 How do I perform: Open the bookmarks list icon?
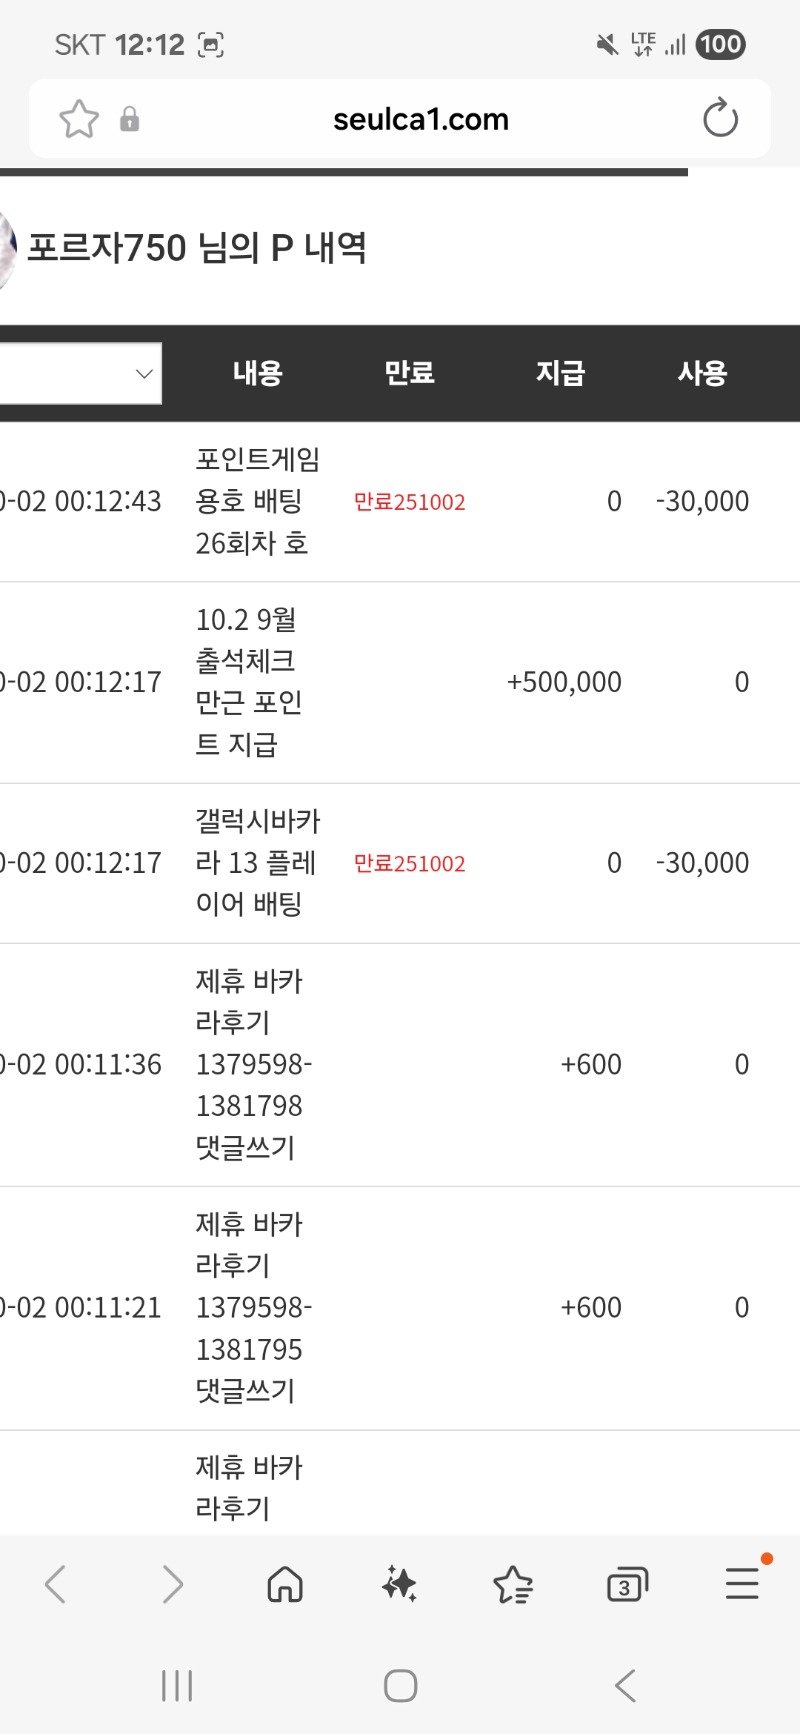click(513, 1584)
